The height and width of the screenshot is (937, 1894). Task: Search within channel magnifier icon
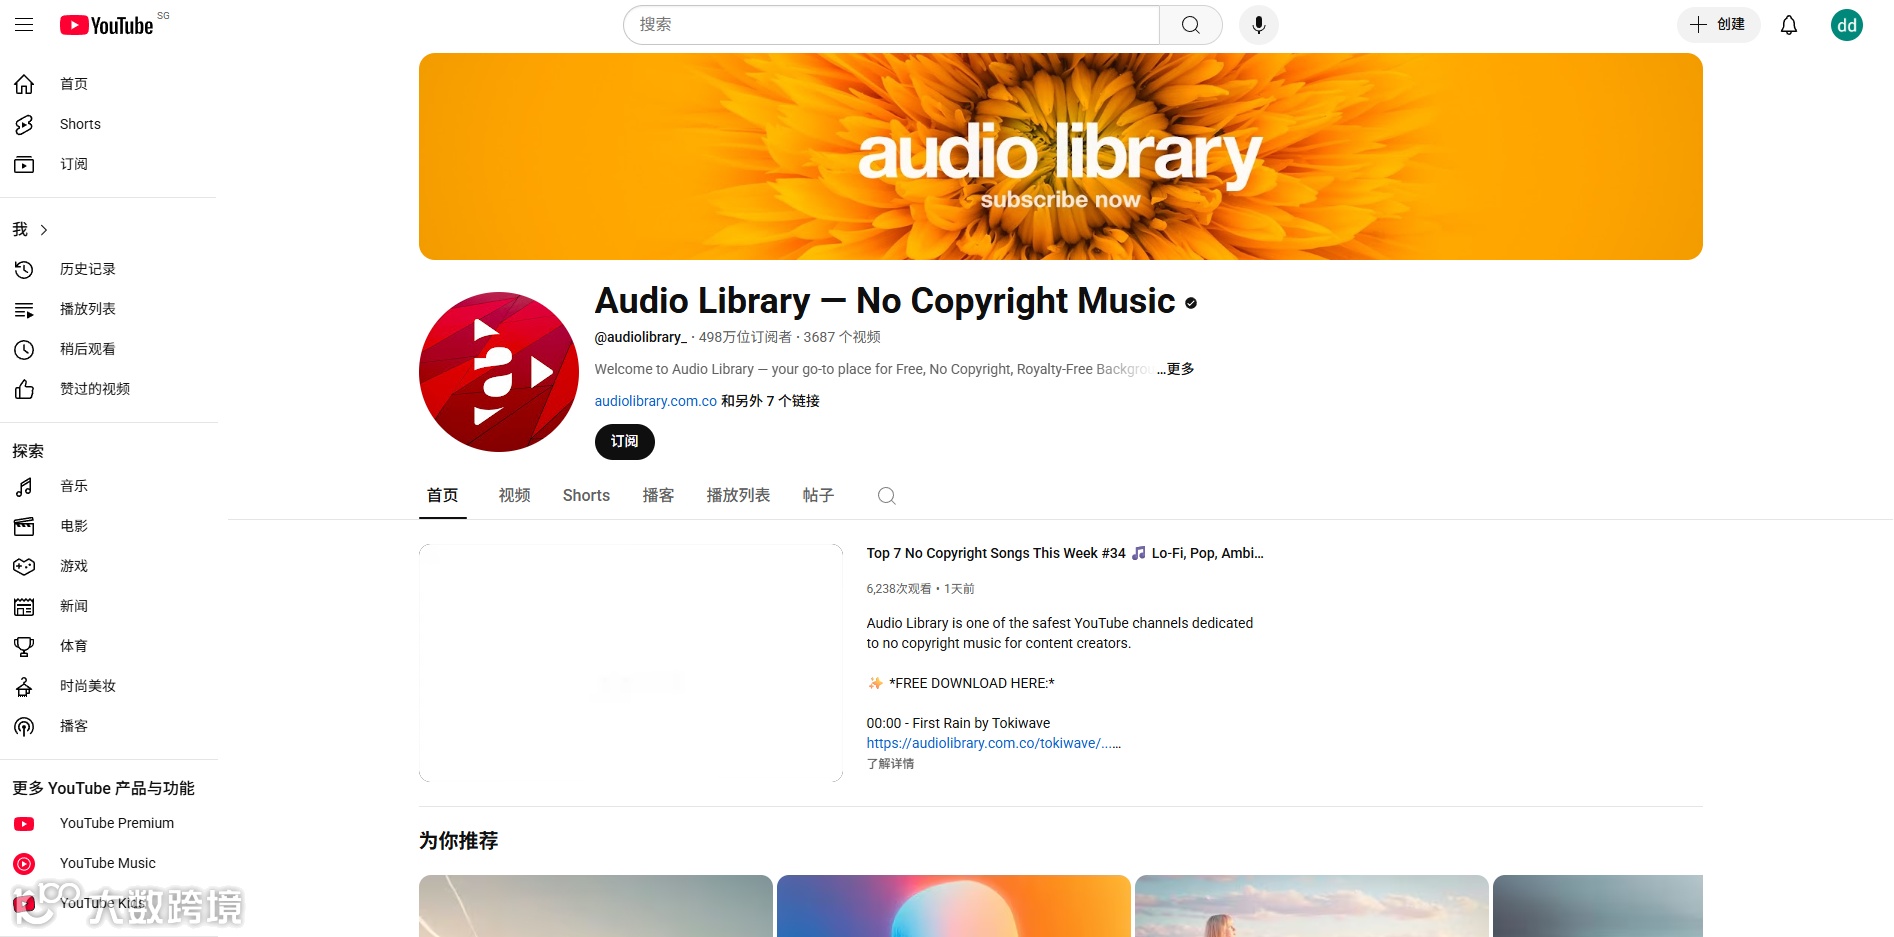(886, 496)
